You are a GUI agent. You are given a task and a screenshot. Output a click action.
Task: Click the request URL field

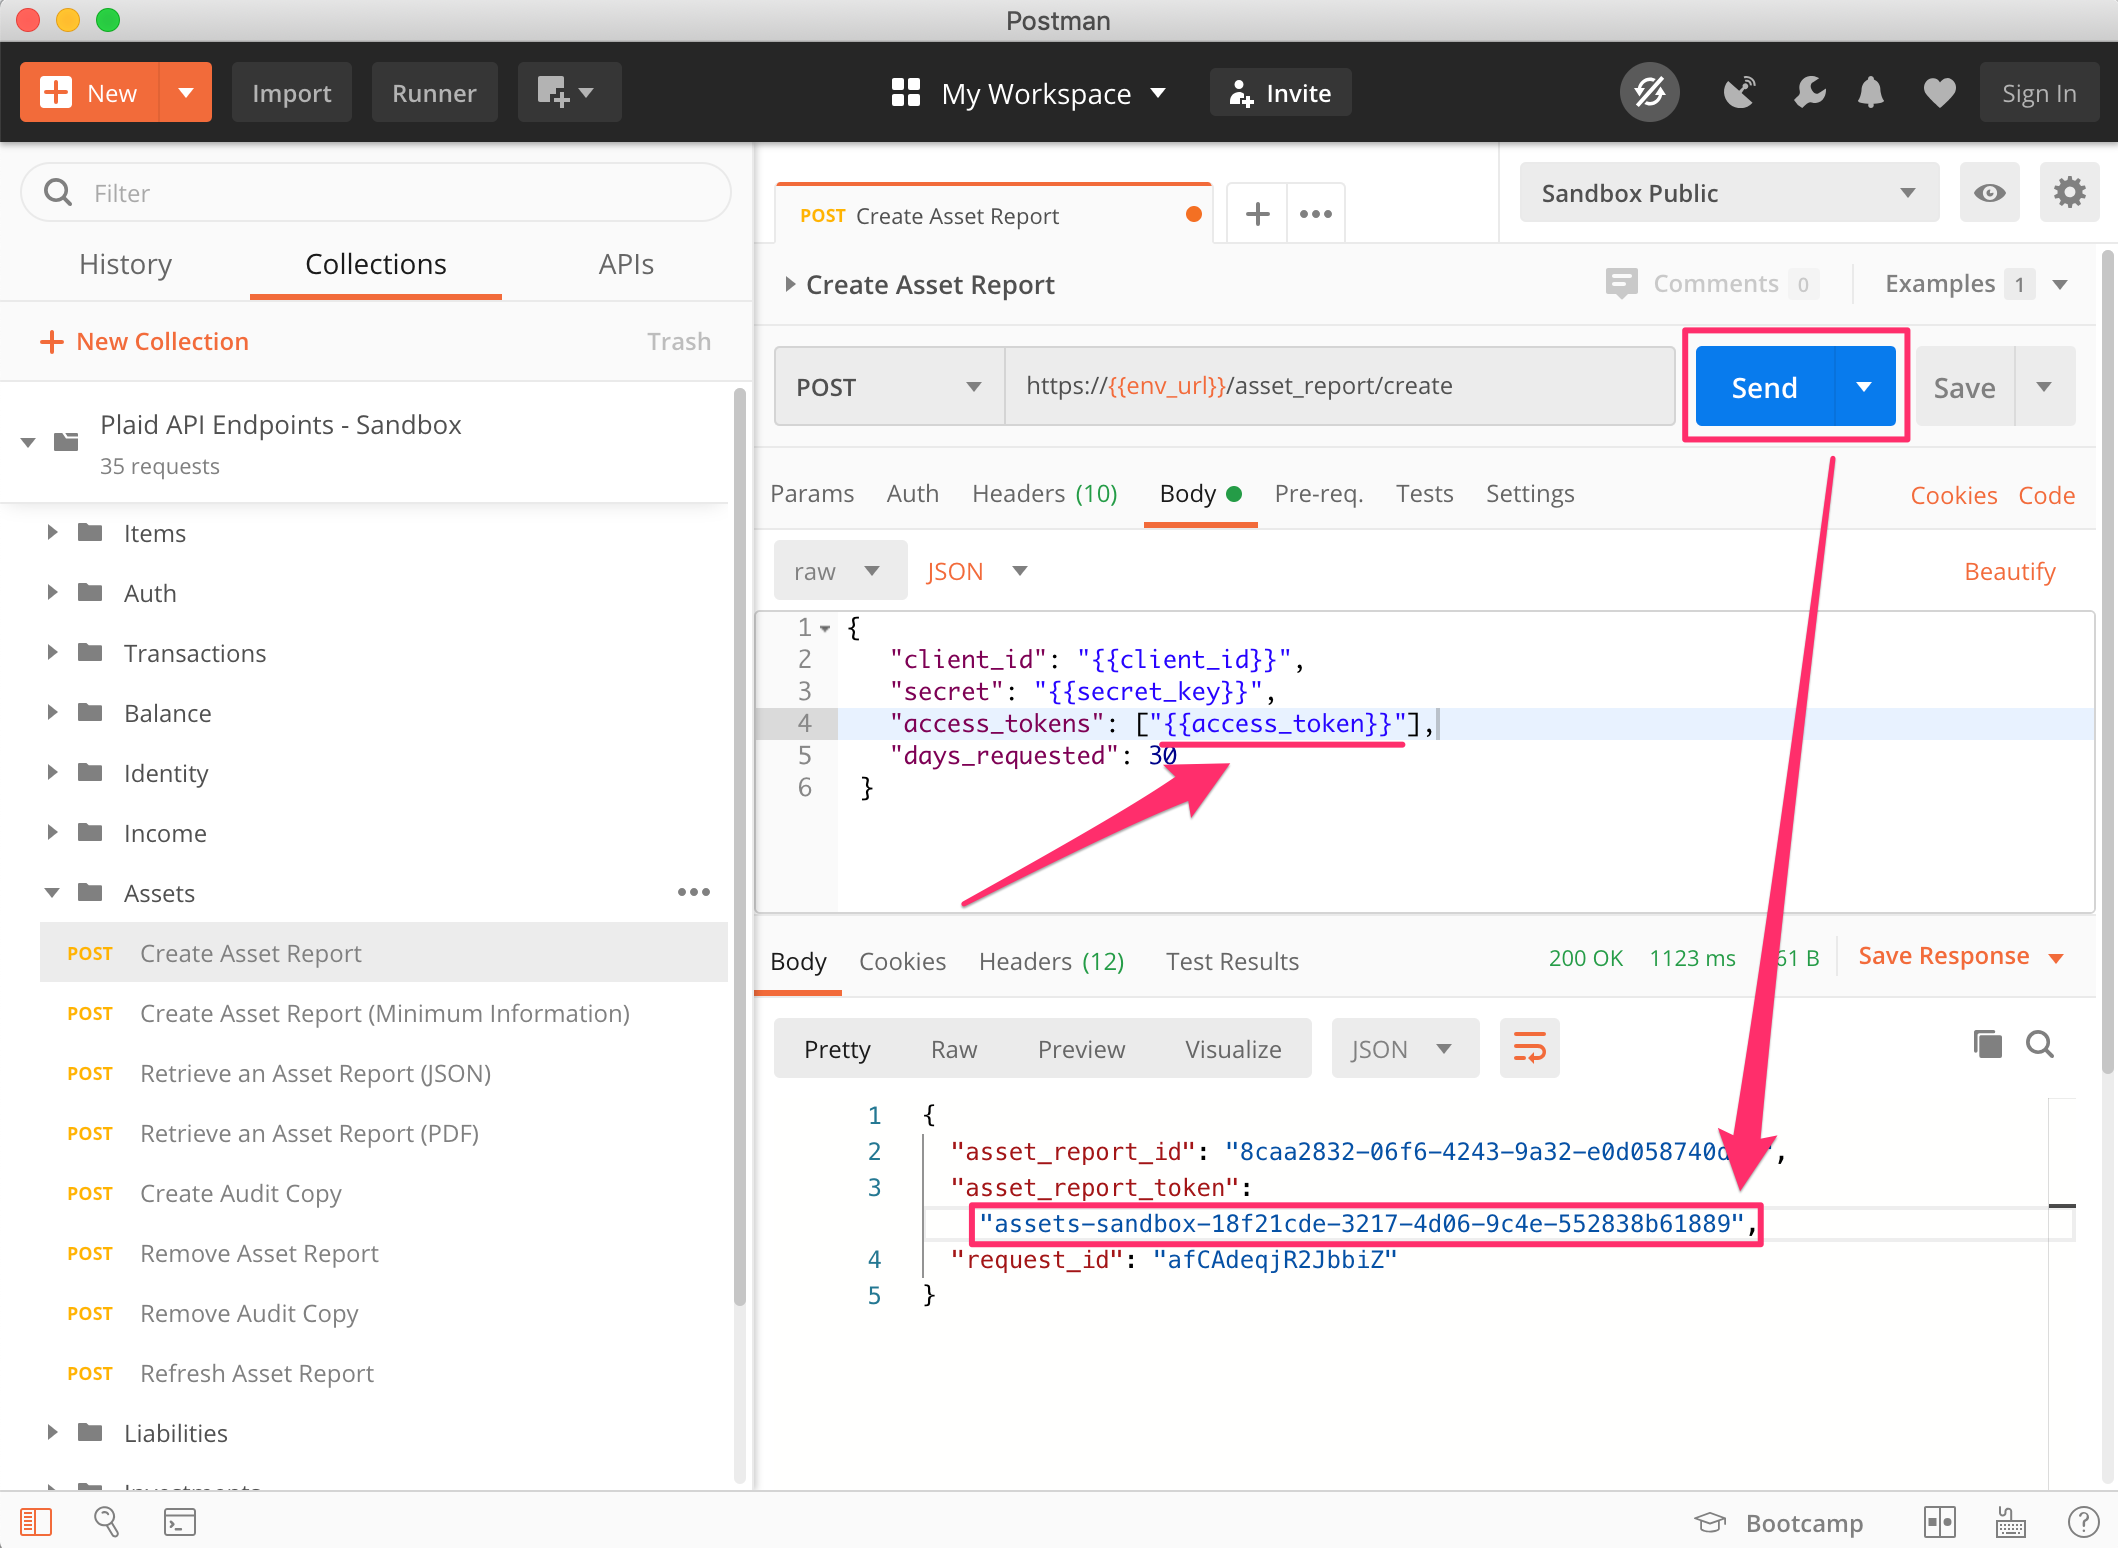1339,387
